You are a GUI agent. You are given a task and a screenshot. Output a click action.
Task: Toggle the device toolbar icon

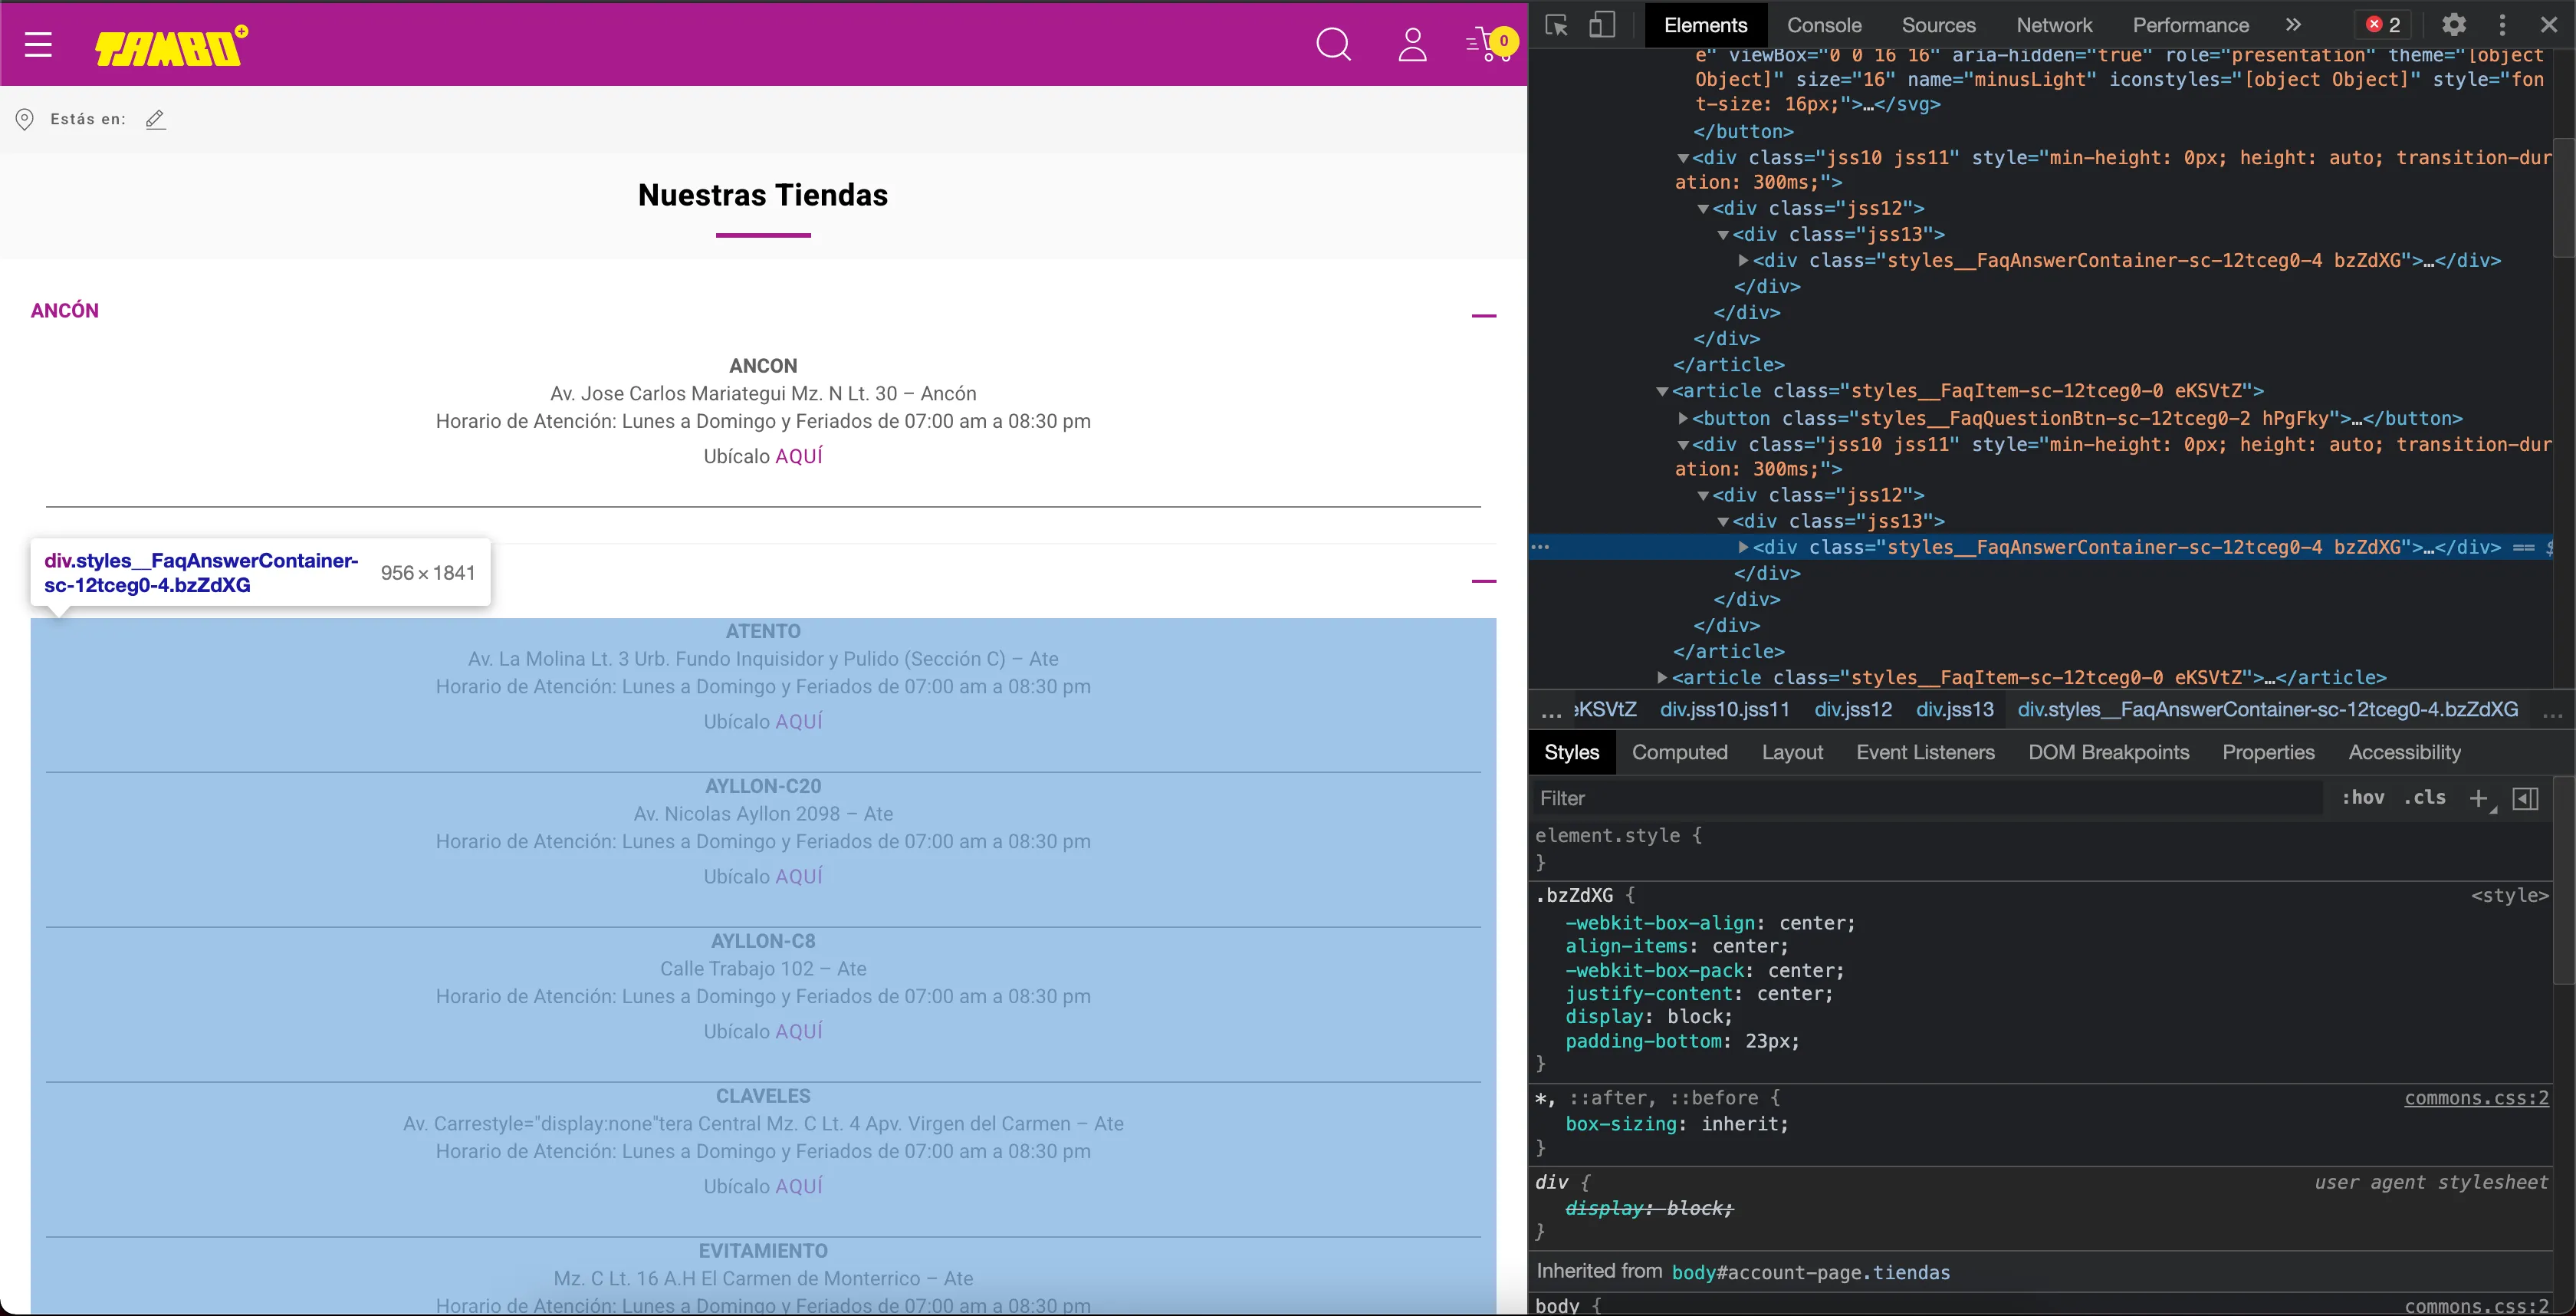coord(1602,25)
